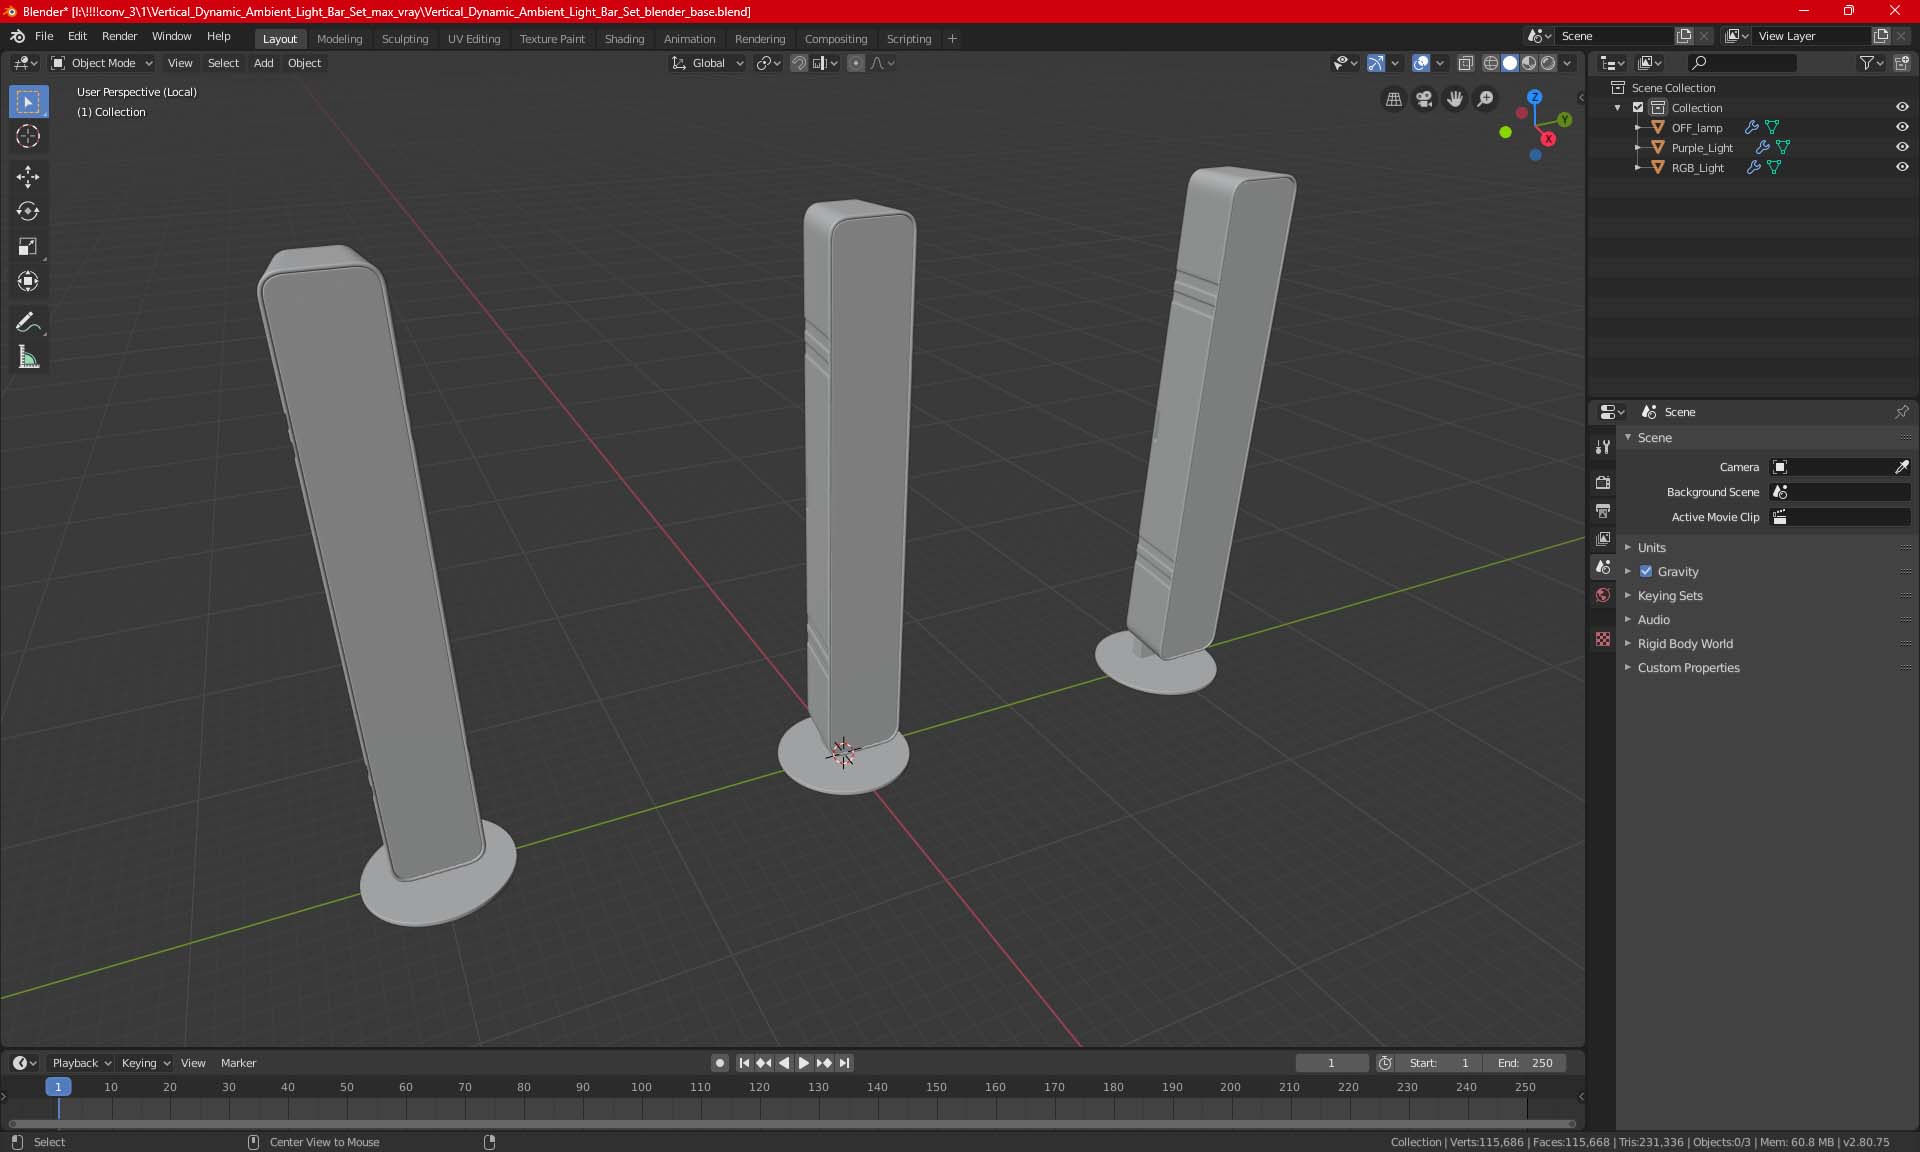The width and height of the screenshot is (1920, 1152).
Task: Pin the Scene properties panel
Action: (x=1901, y=412)
